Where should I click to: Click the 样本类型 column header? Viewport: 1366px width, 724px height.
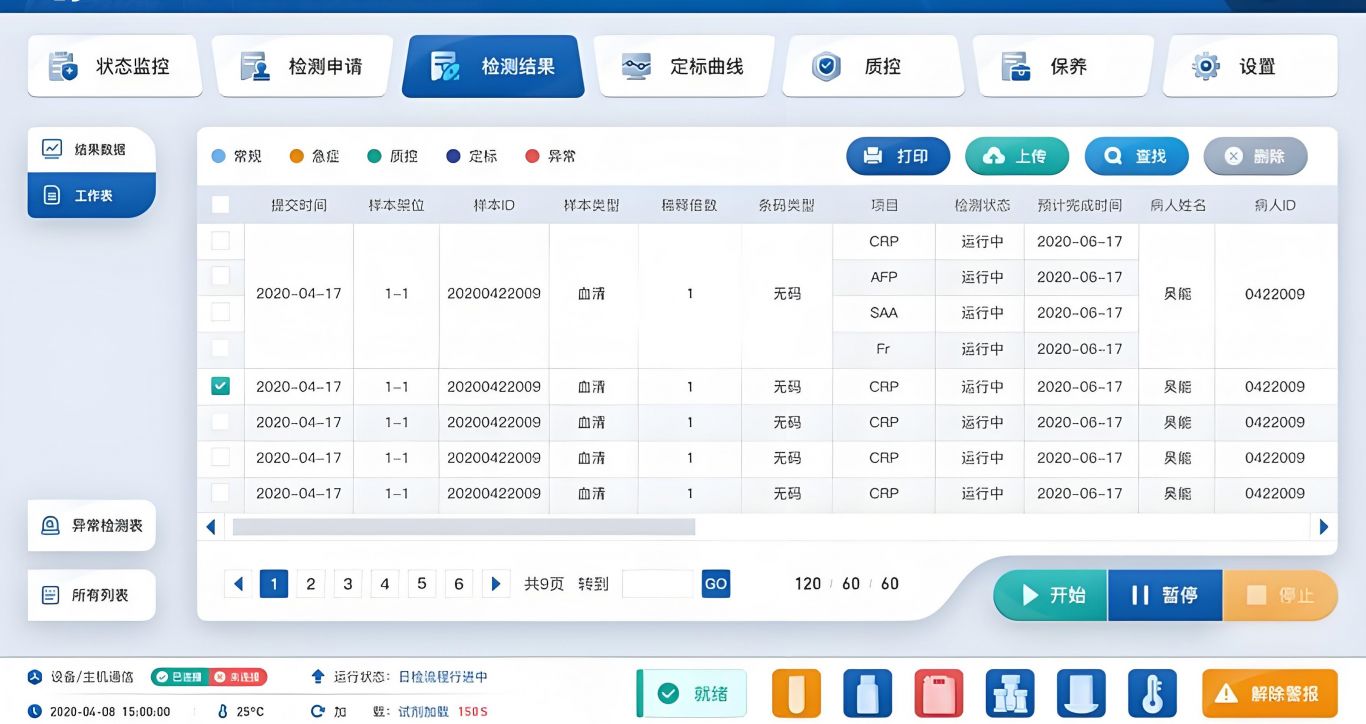coord(592,205)
